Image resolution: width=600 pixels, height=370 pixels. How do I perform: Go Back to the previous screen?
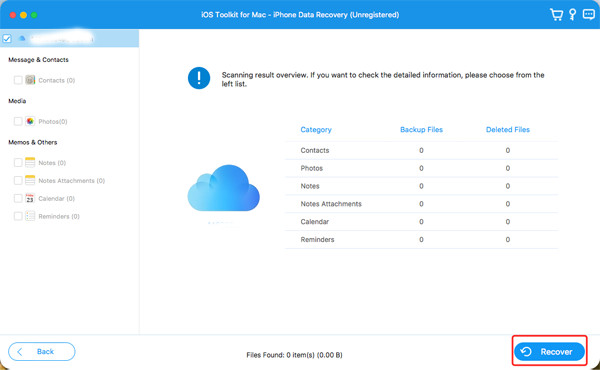click(42, 351)
